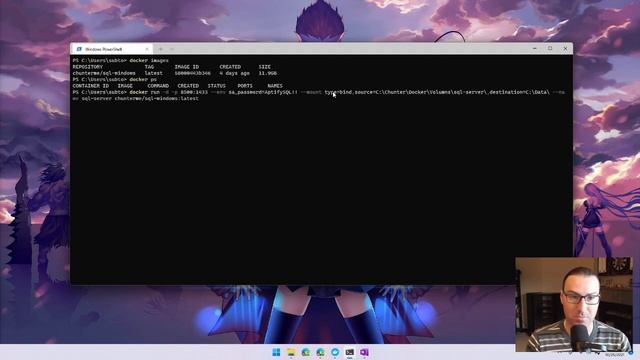Screen dimensions: 640x360
Task: Open a new terminal tab with plus button
Action: 161,49
